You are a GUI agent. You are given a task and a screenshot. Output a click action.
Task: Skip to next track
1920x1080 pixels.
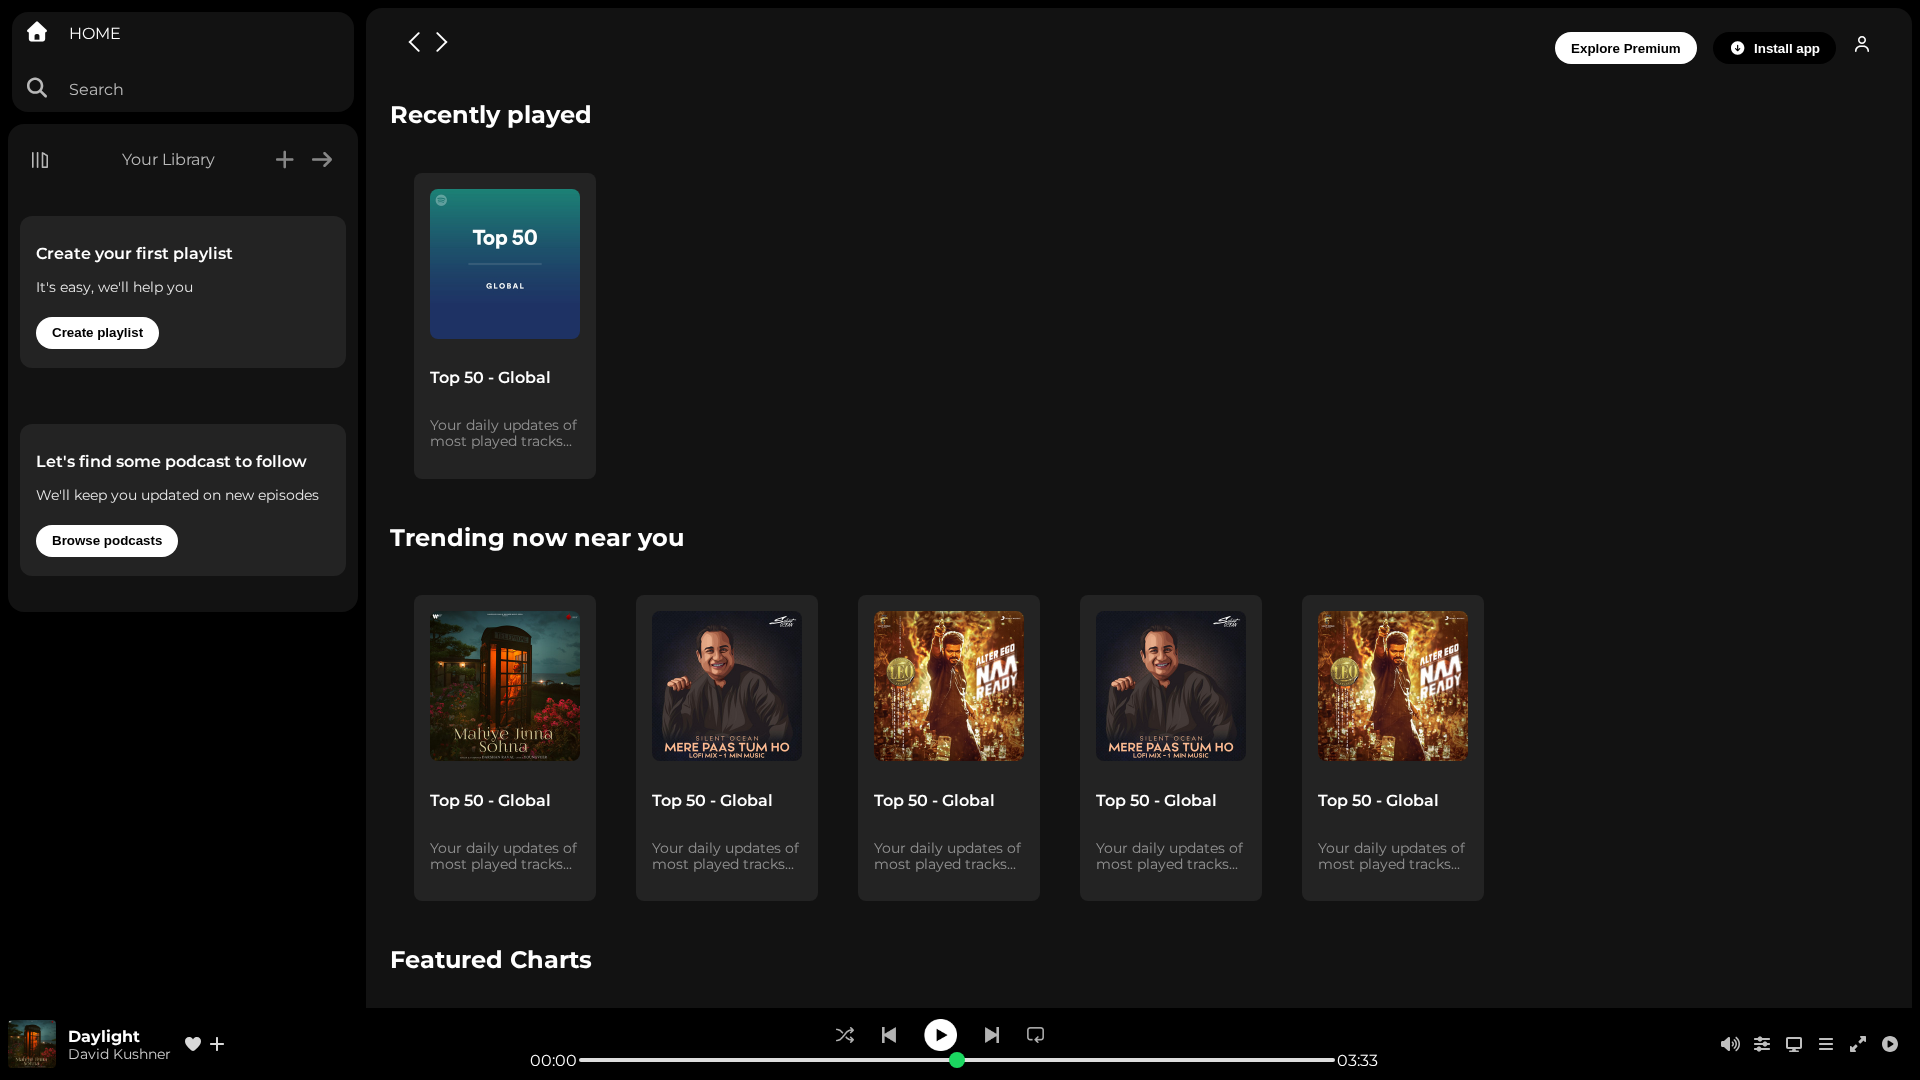tap(992, 1035)
